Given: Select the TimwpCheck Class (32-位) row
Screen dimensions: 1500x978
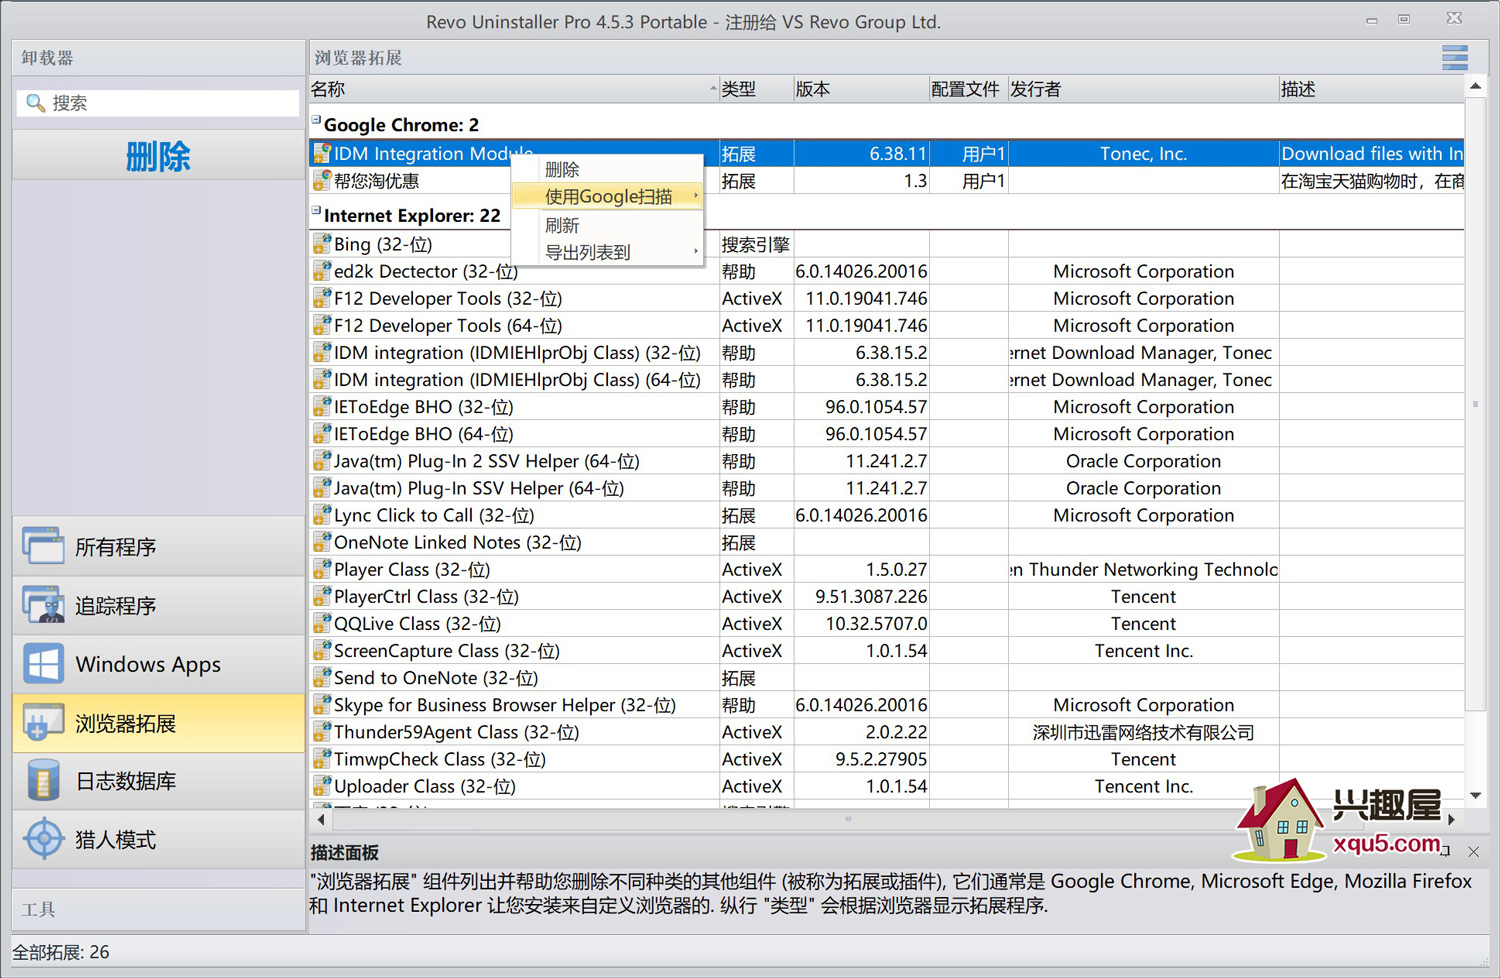Looking at the screenshot, I should point(886,759).
